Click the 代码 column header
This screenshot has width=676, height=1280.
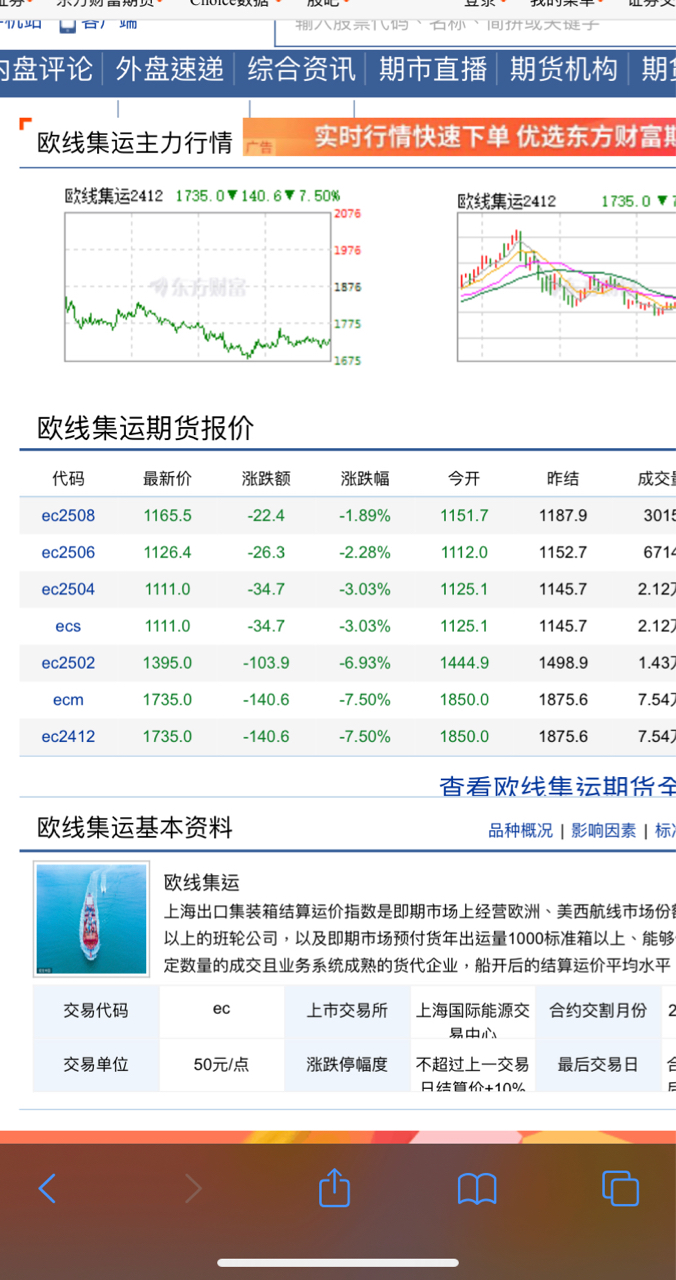coord(68,479)
